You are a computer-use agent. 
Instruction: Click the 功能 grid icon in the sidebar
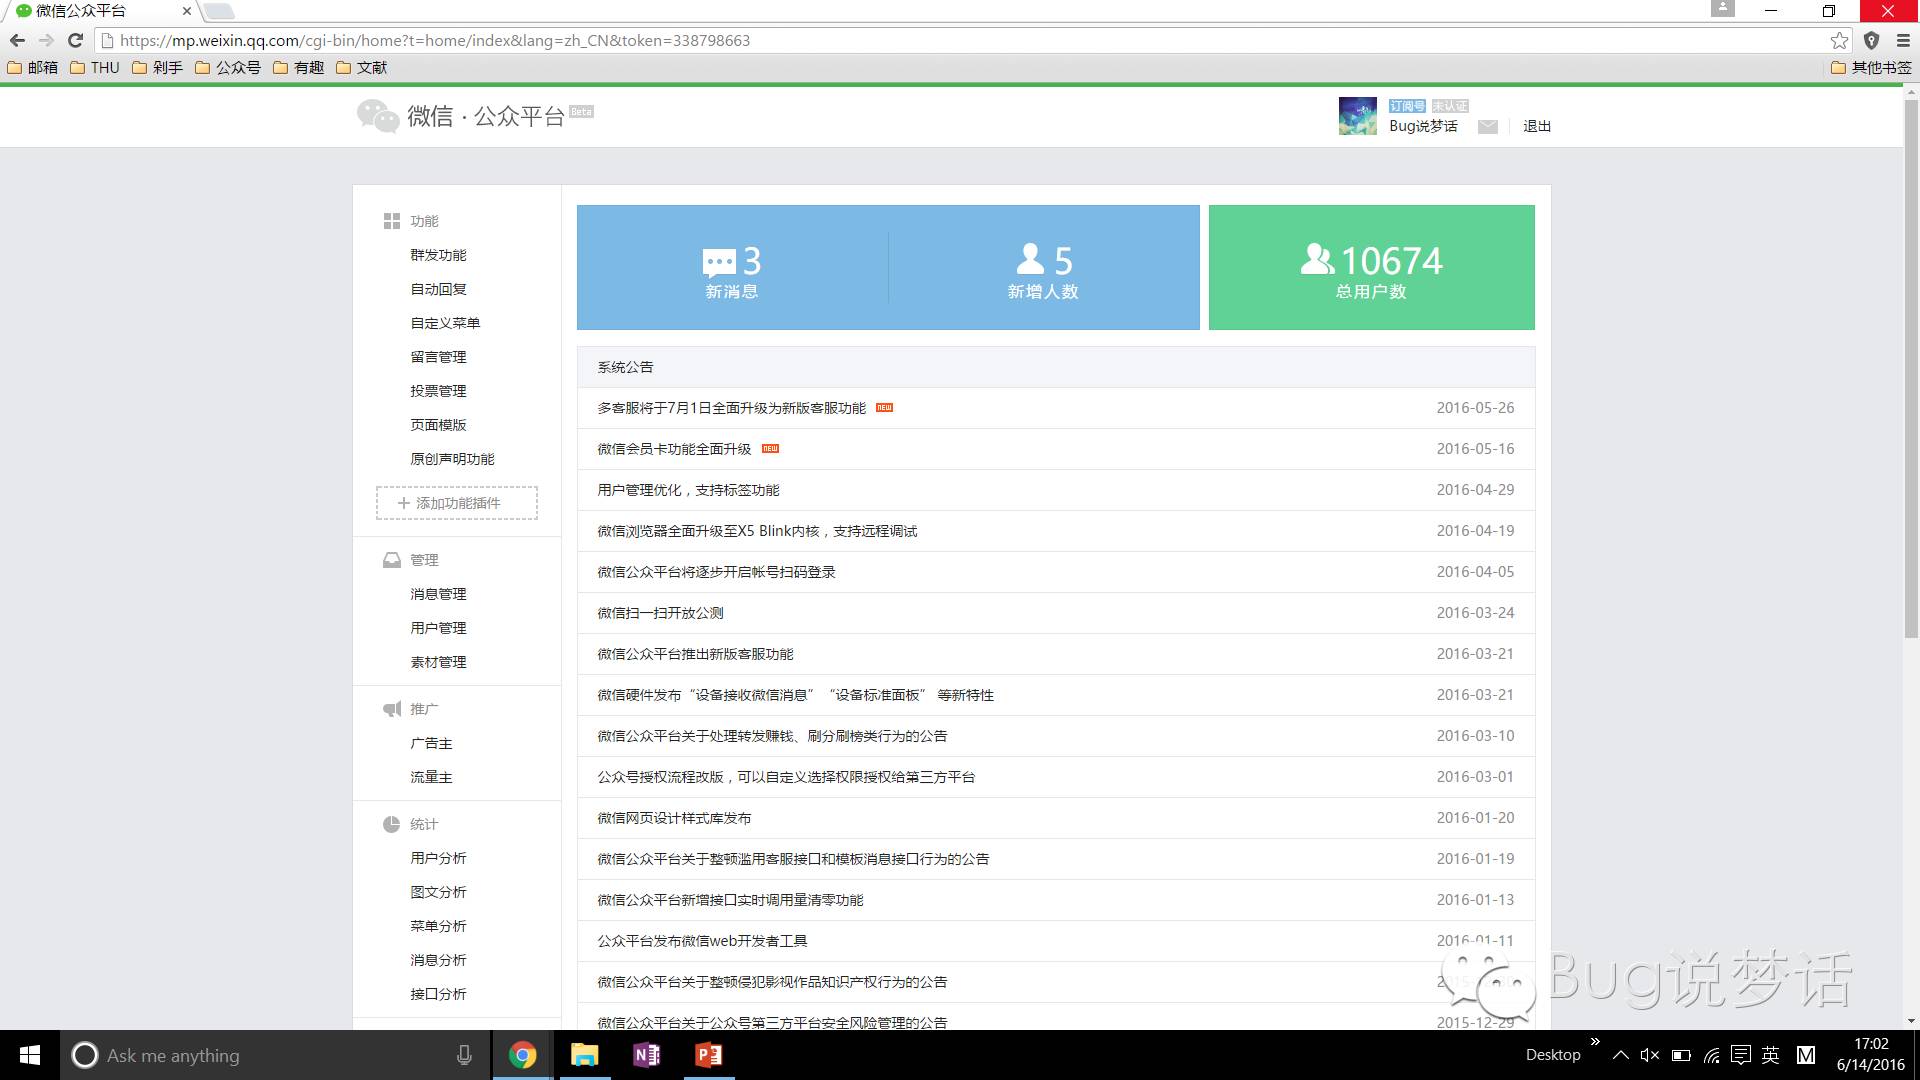click(x=391, y=221)
